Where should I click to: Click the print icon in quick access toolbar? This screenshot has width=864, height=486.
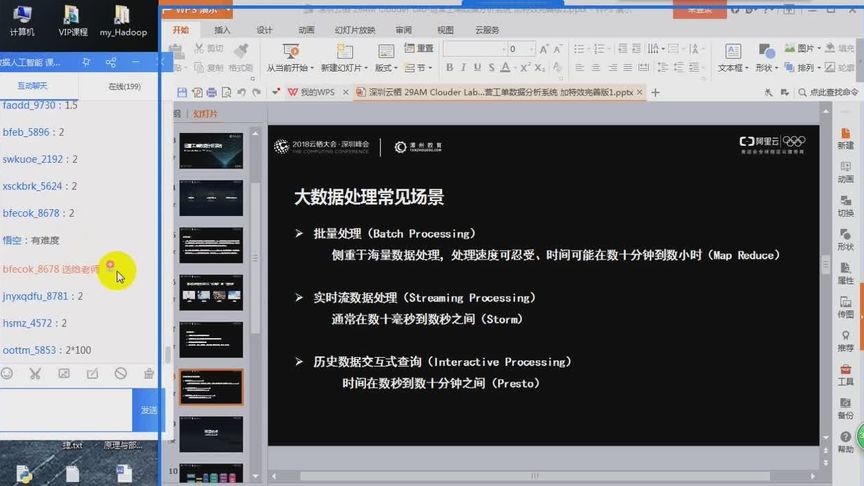coord(212,93)
